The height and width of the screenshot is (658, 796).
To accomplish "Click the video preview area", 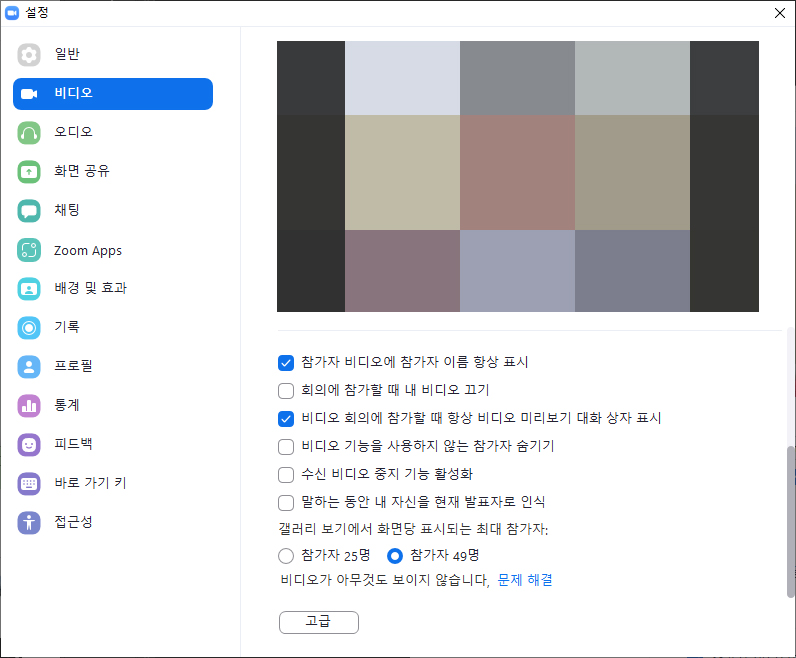I will click(x=518, y=176).
